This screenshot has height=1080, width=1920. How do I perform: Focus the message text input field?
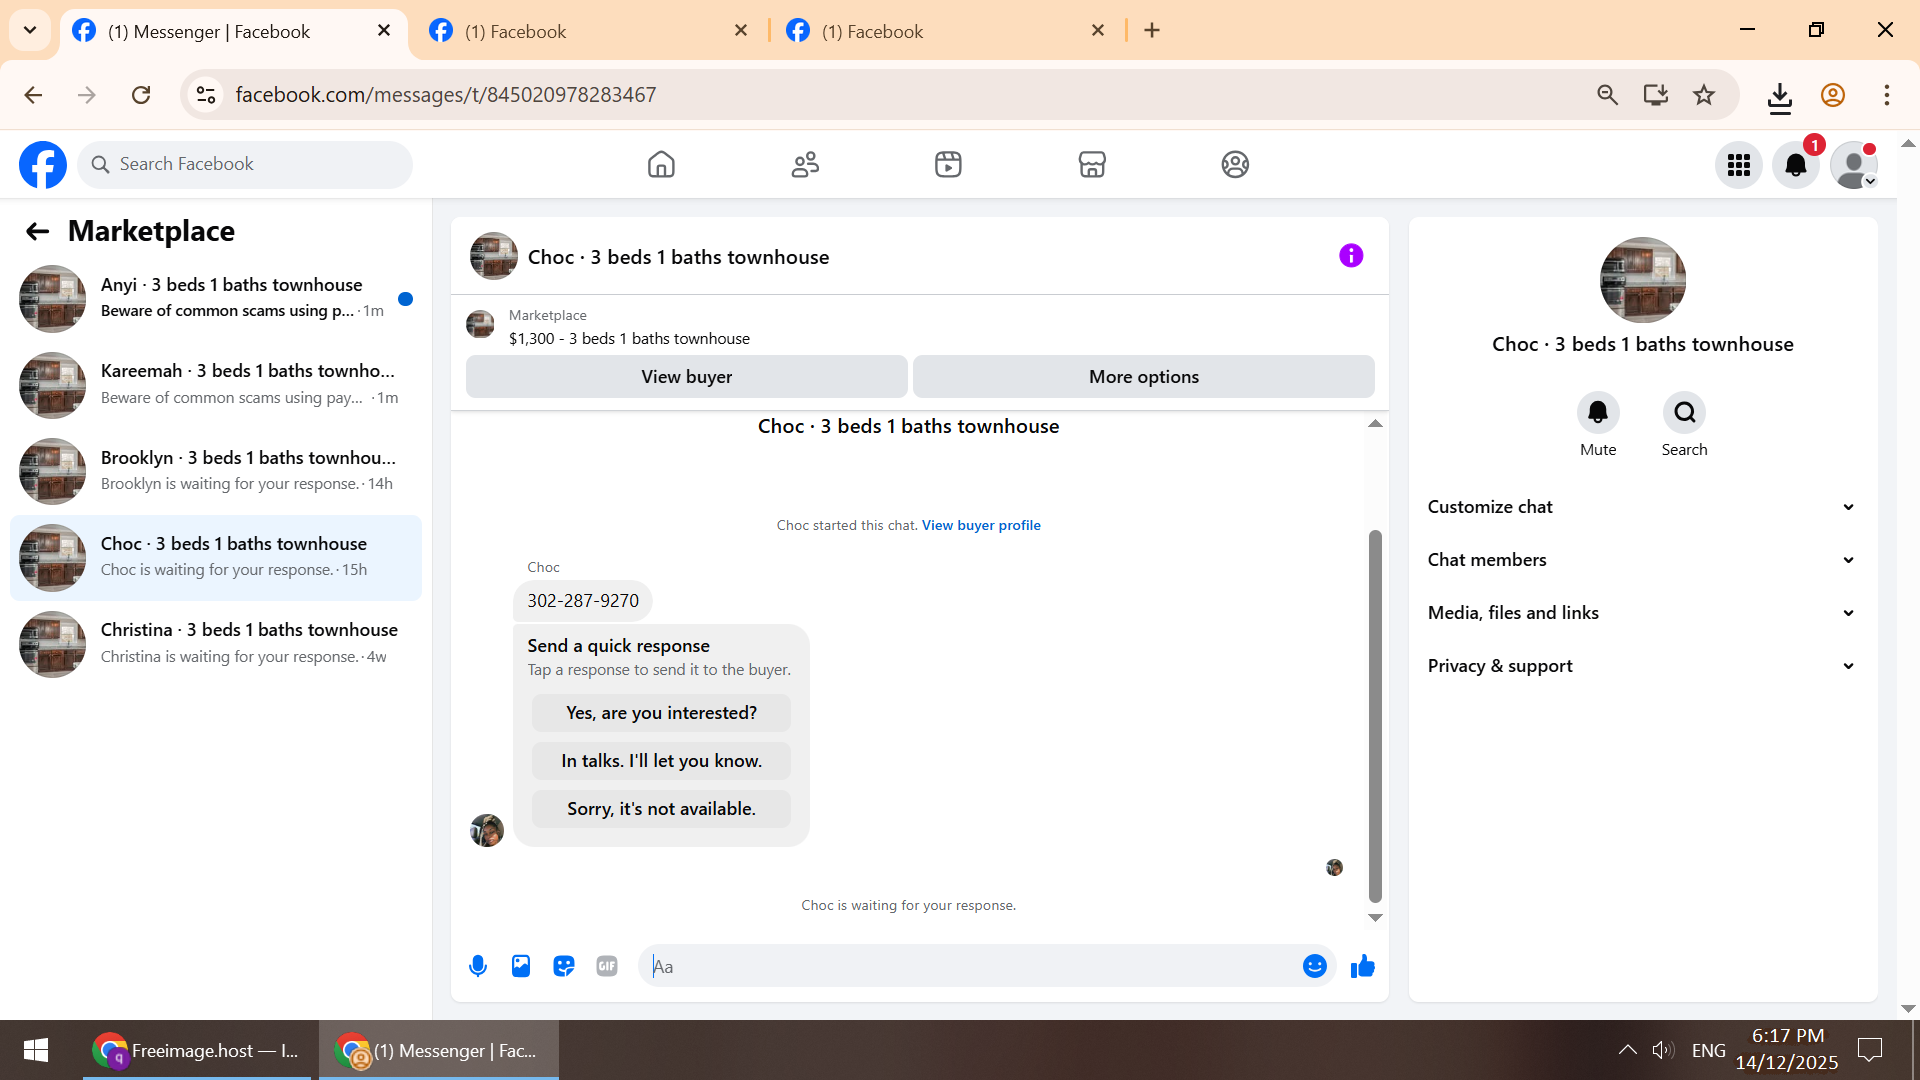coord(970,966)
